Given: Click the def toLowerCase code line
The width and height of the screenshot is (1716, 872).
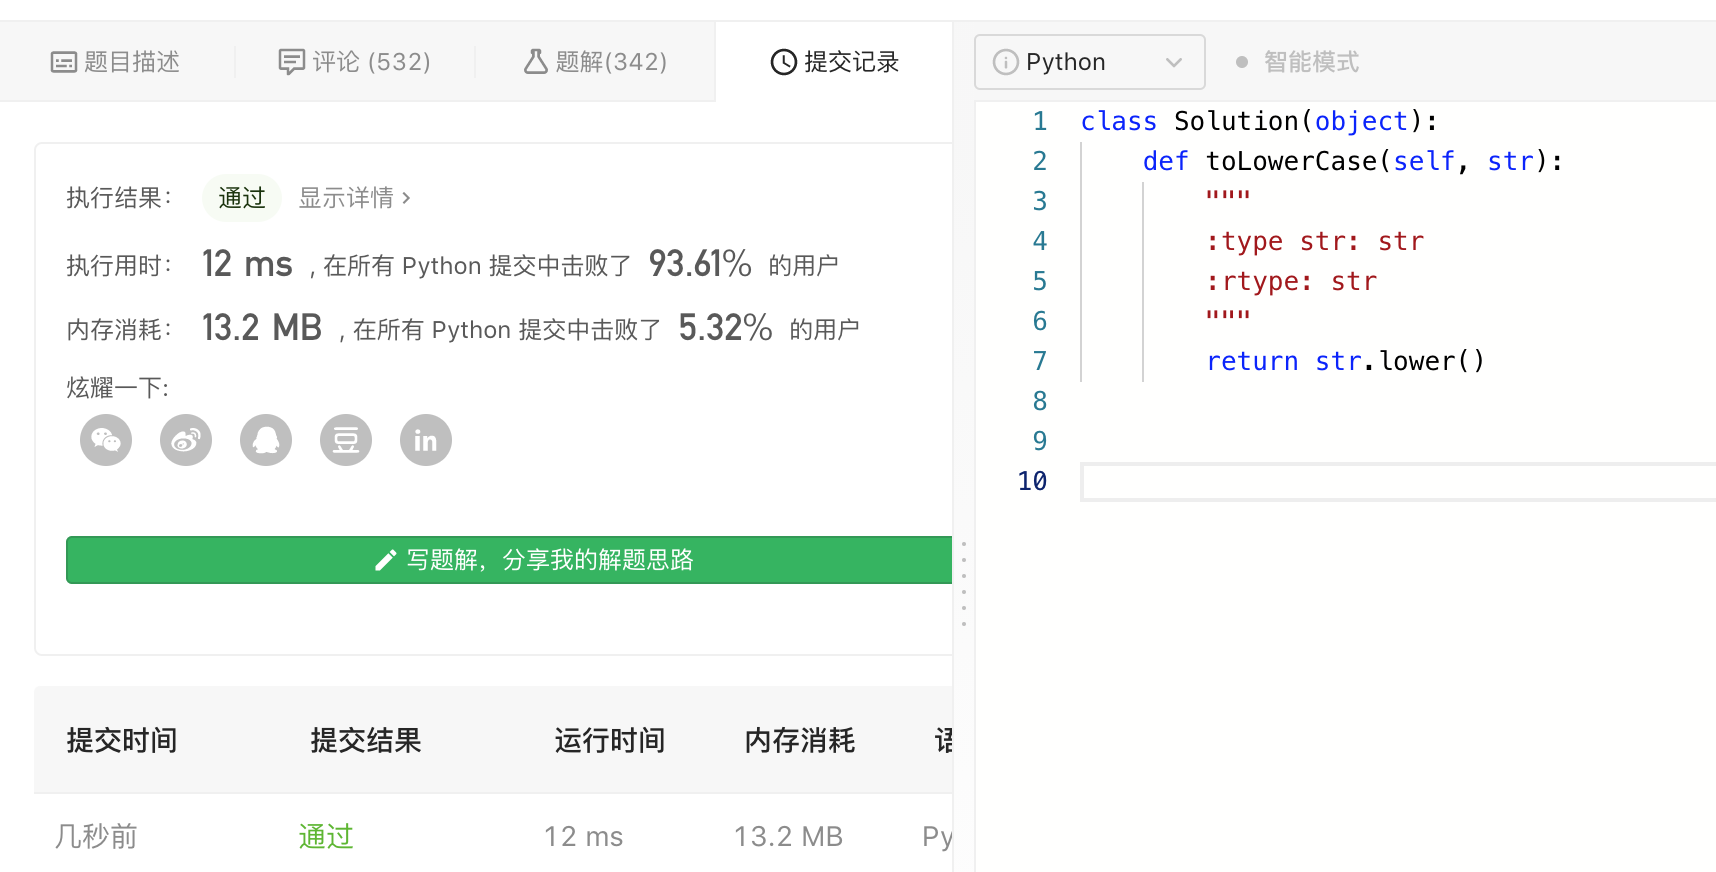Looking at the screenshot, I should [1353, 161].
